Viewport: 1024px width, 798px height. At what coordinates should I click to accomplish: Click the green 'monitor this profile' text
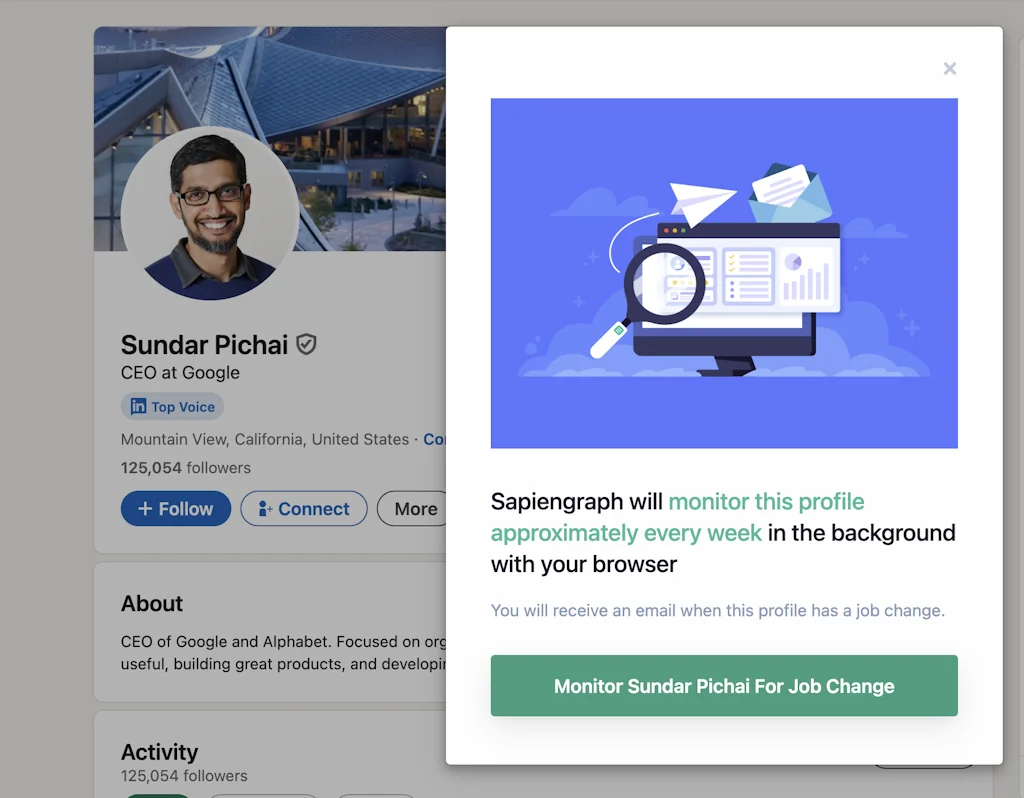766,502
